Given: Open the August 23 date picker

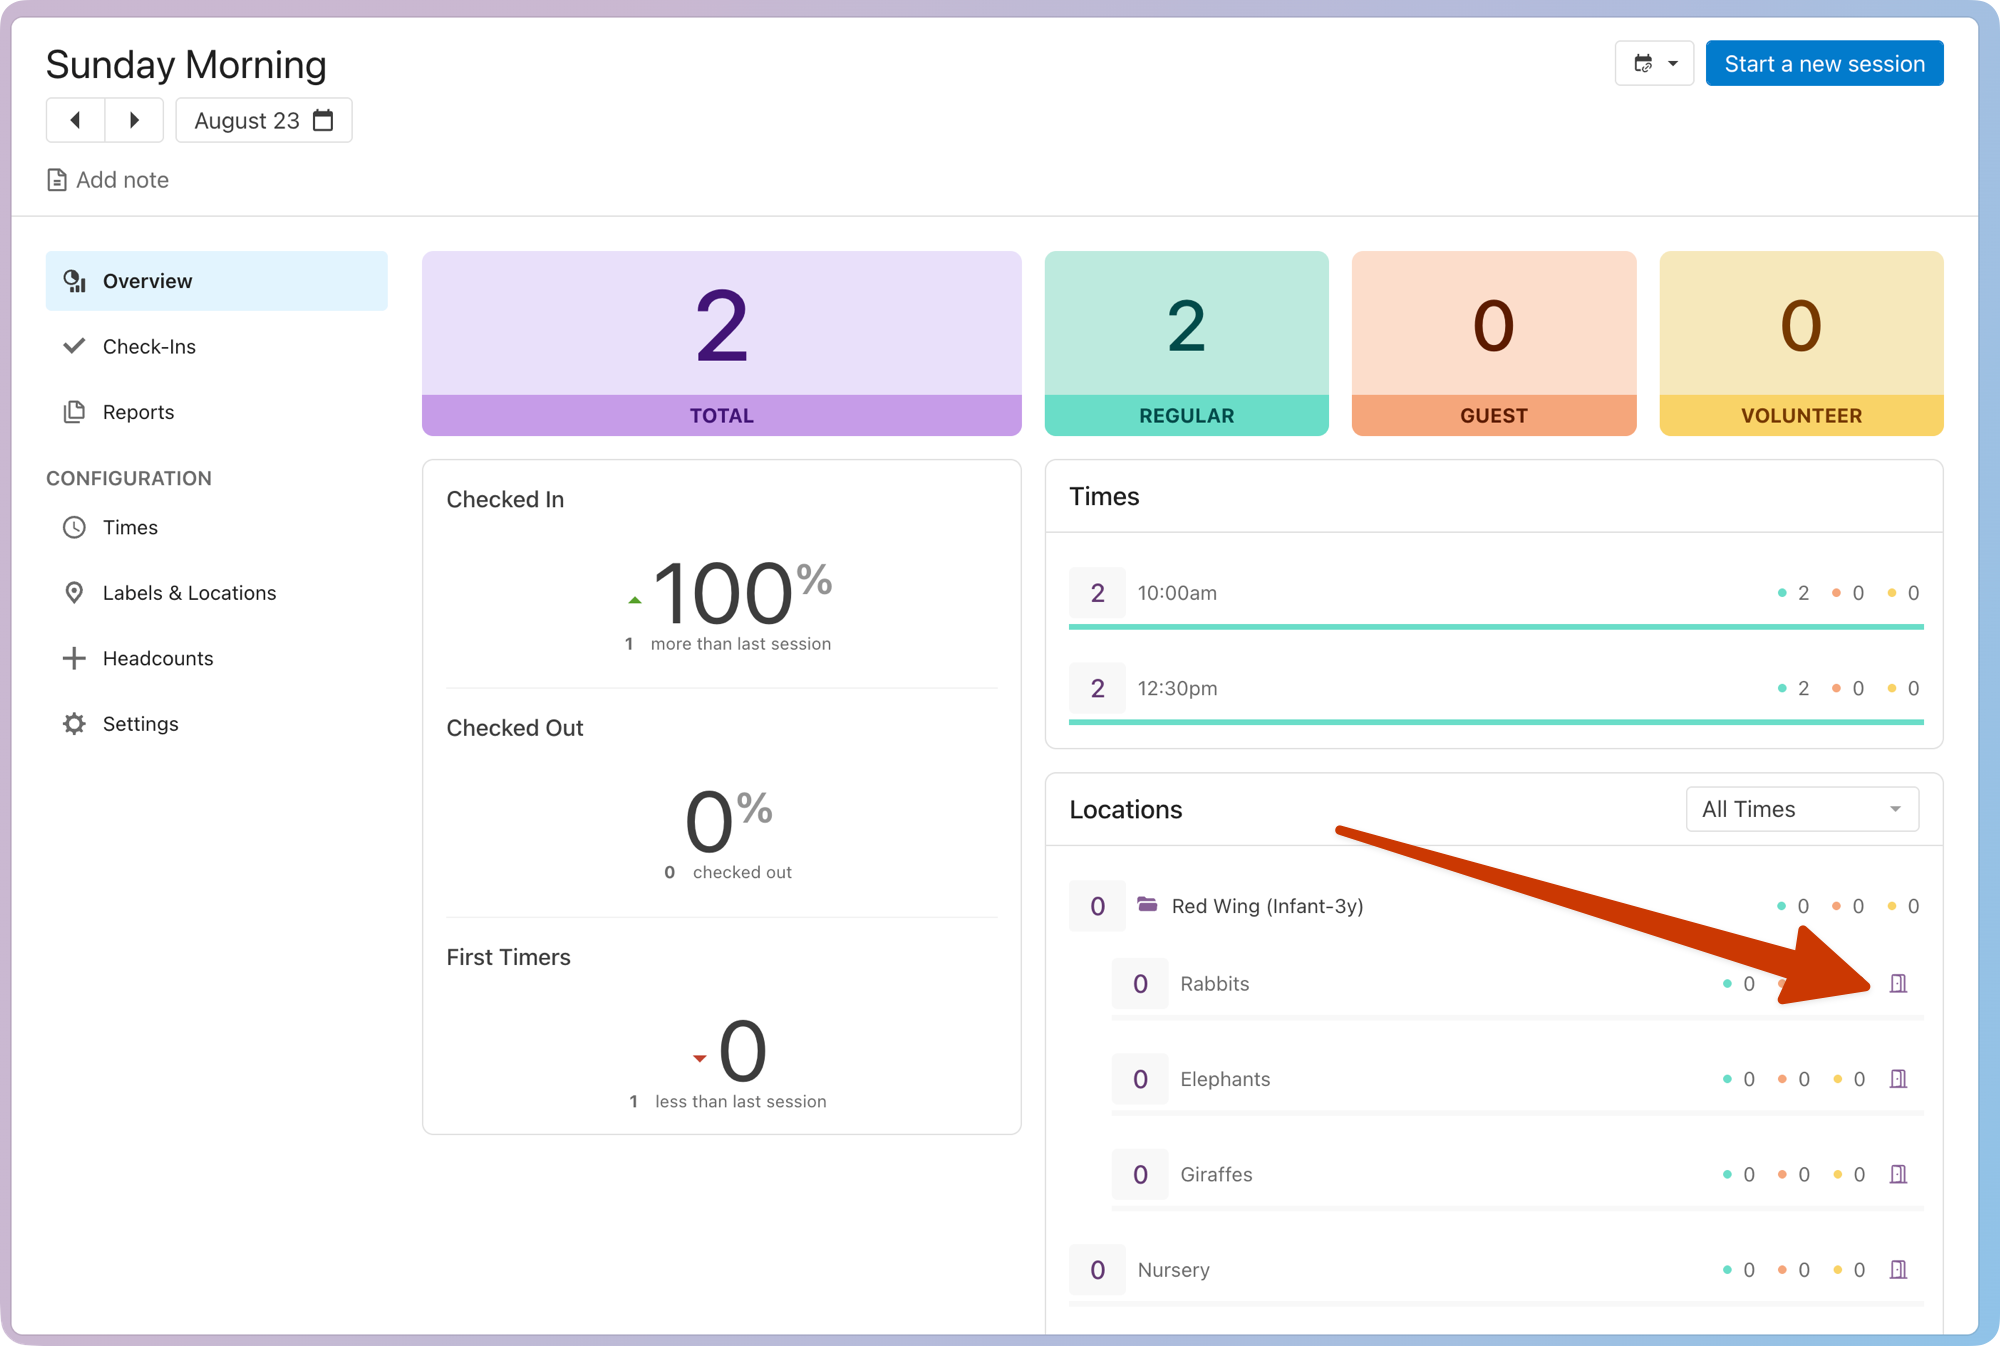Looking at the screenshot, I should click(264, 120).
